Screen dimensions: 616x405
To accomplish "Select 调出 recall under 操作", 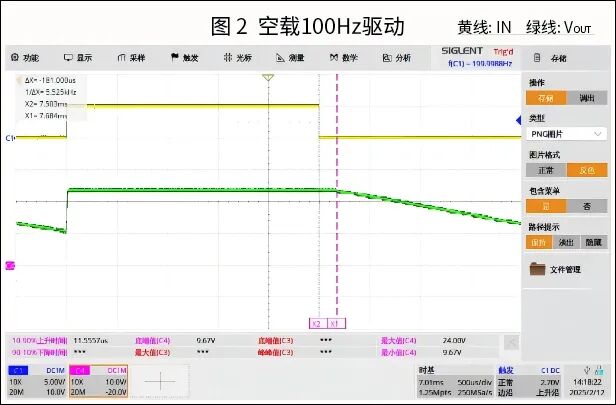I will (x=587, y=98).
